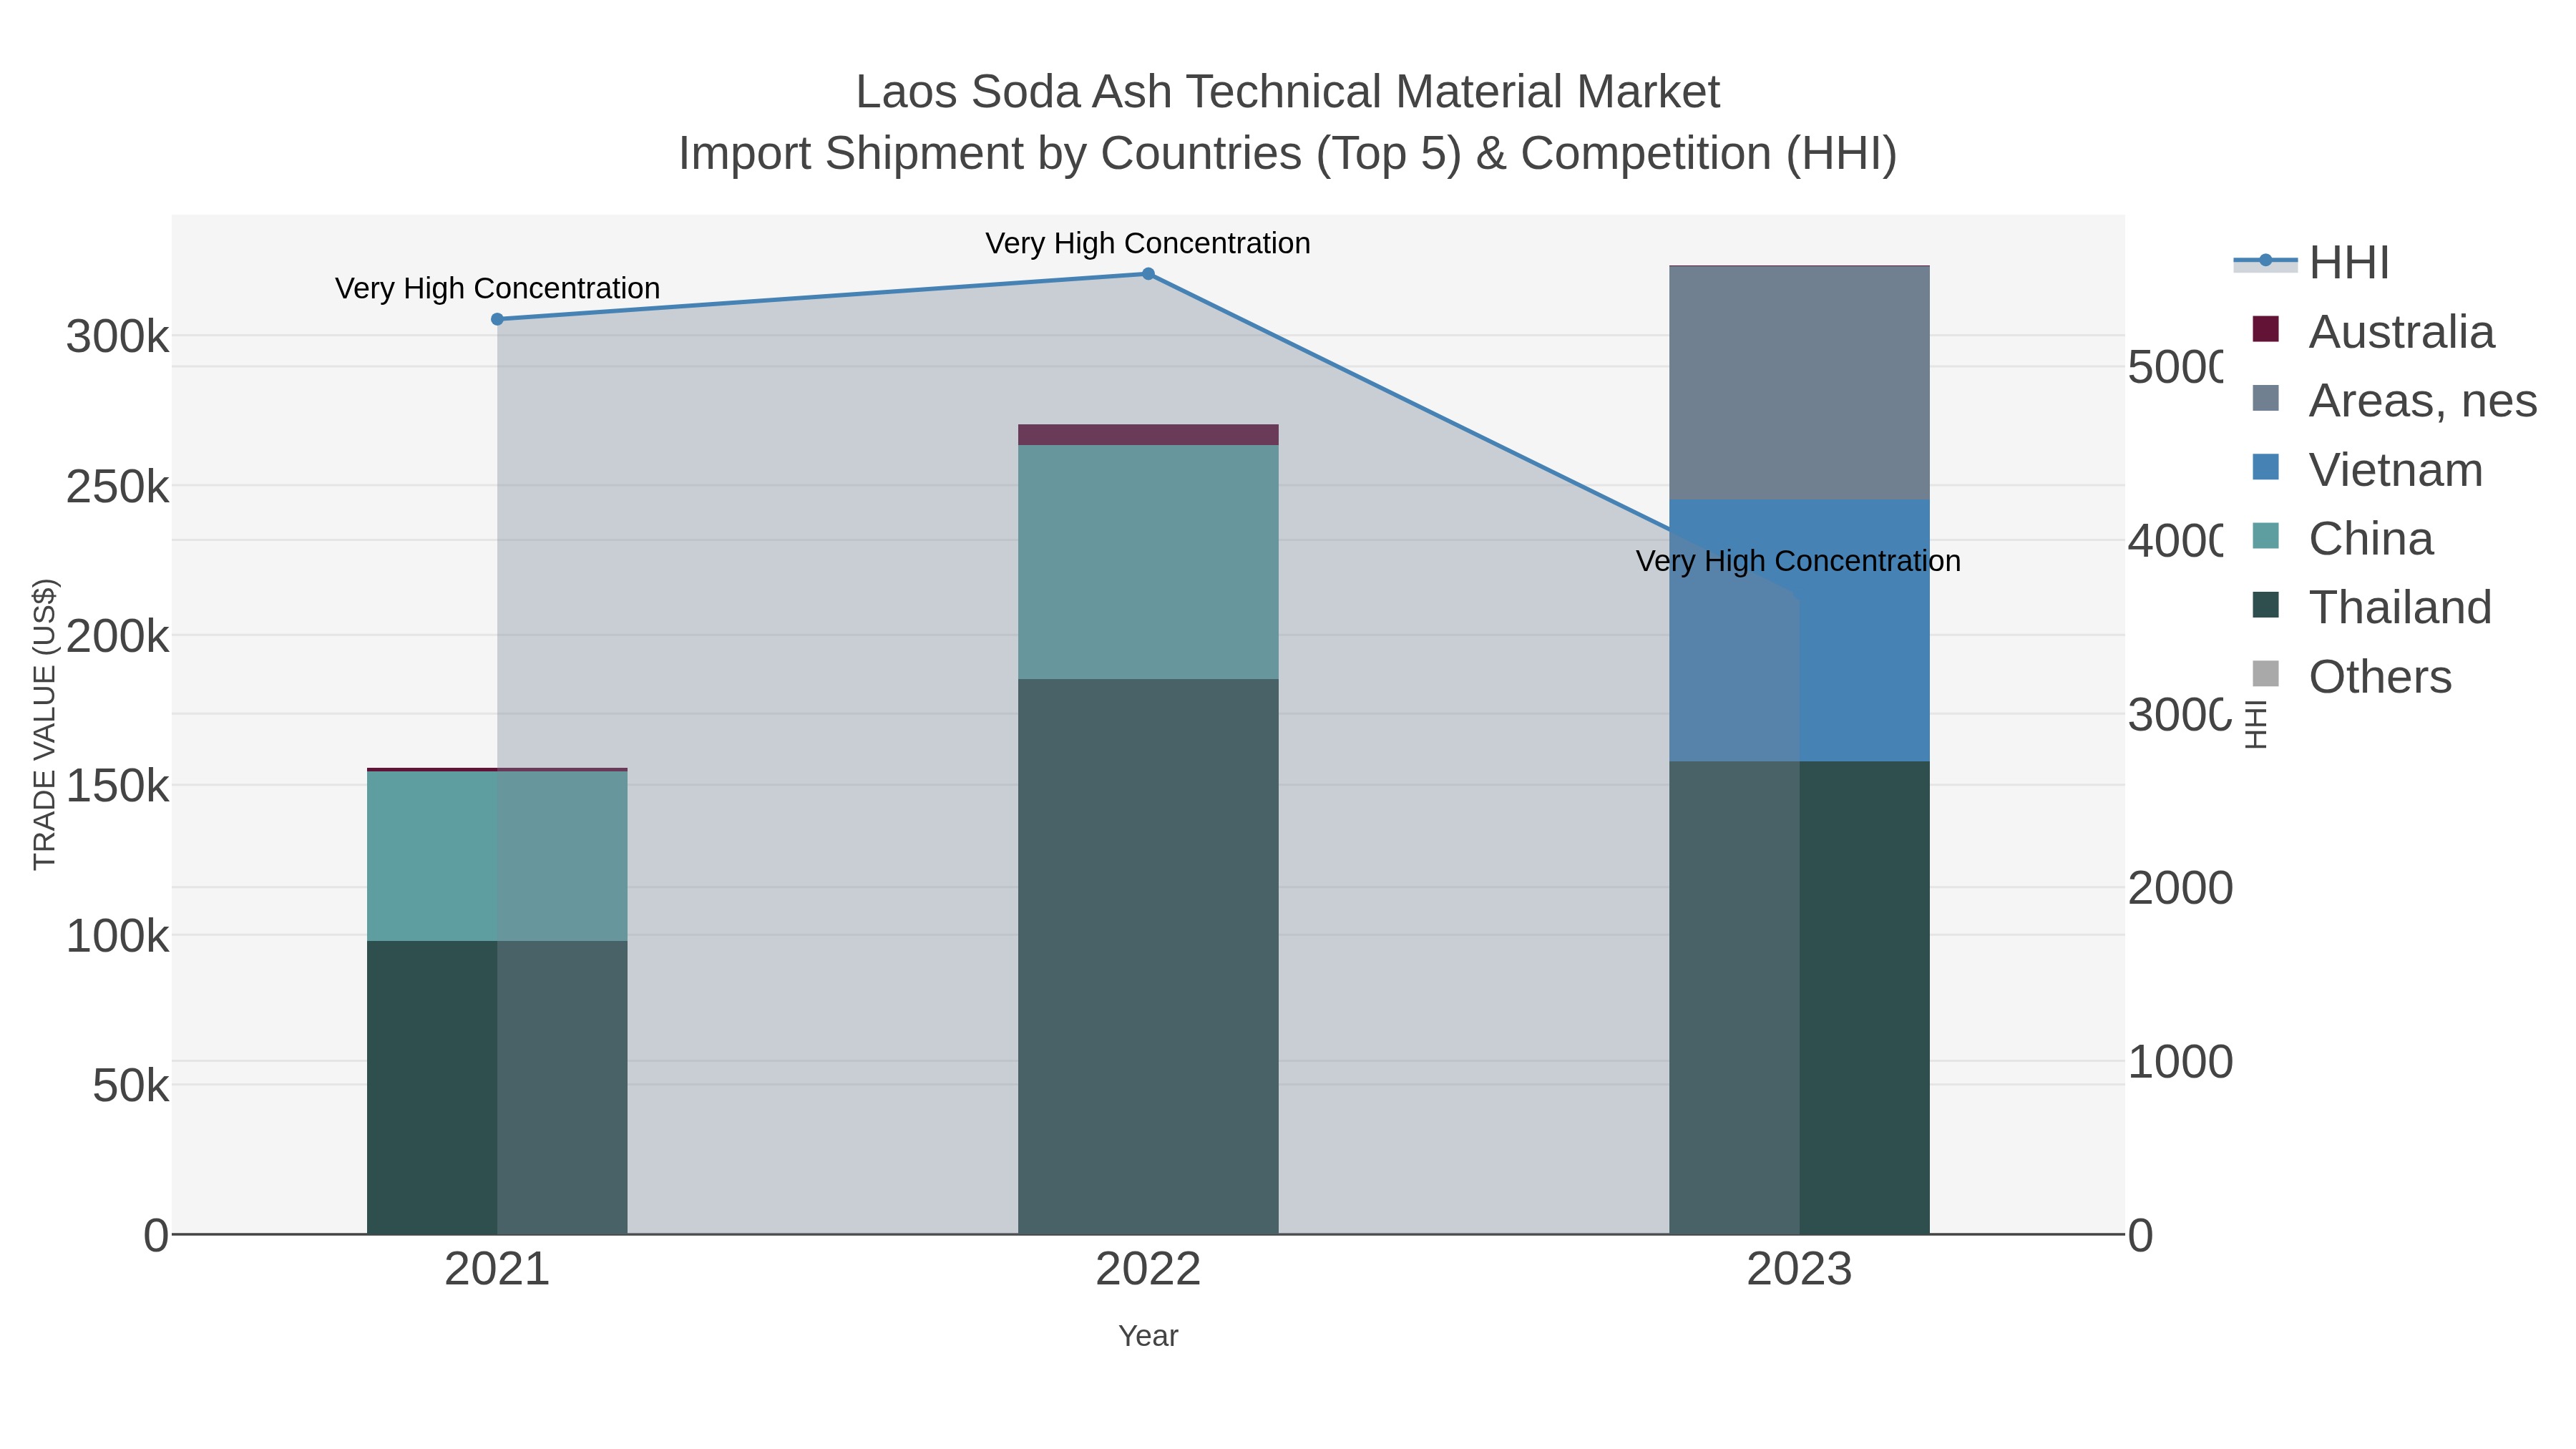Click the Areas, nes gray-blue swatch
Viewport: 2576px width, 1449px height.
(2265, 398)
